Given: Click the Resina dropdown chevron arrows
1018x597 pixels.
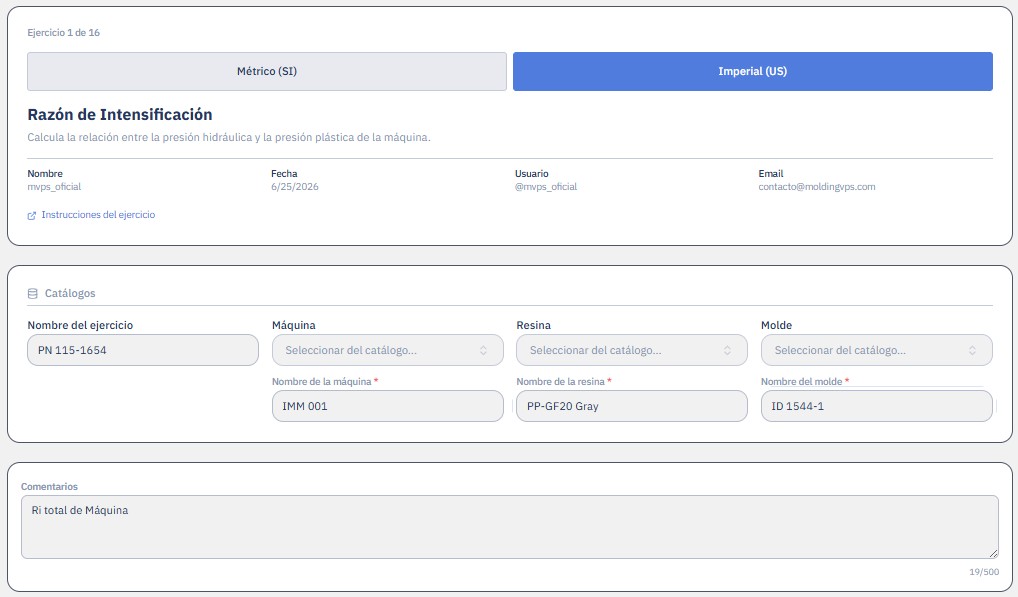Looking at the screenshot, I should click(728, 350).
